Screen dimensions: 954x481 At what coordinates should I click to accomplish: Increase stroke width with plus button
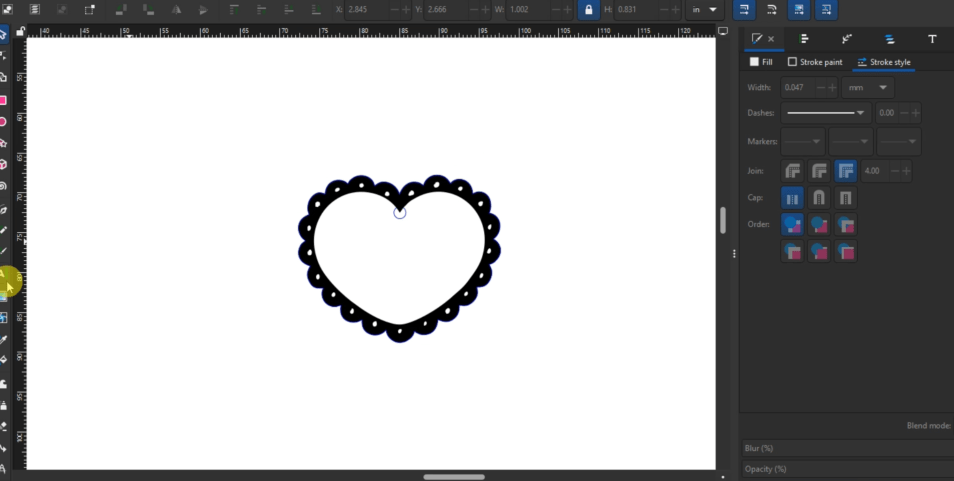(832, 88)
